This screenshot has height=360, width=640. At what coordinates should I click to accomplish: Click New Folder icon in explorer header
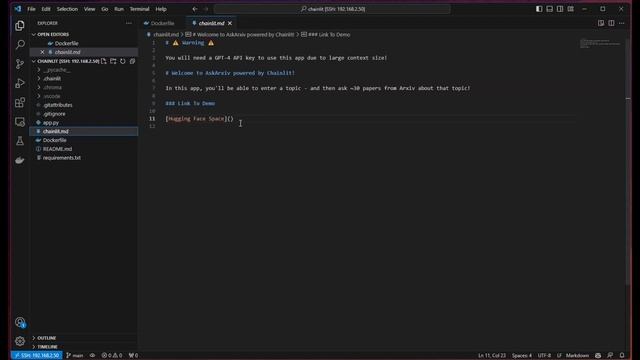click(113, 61)
